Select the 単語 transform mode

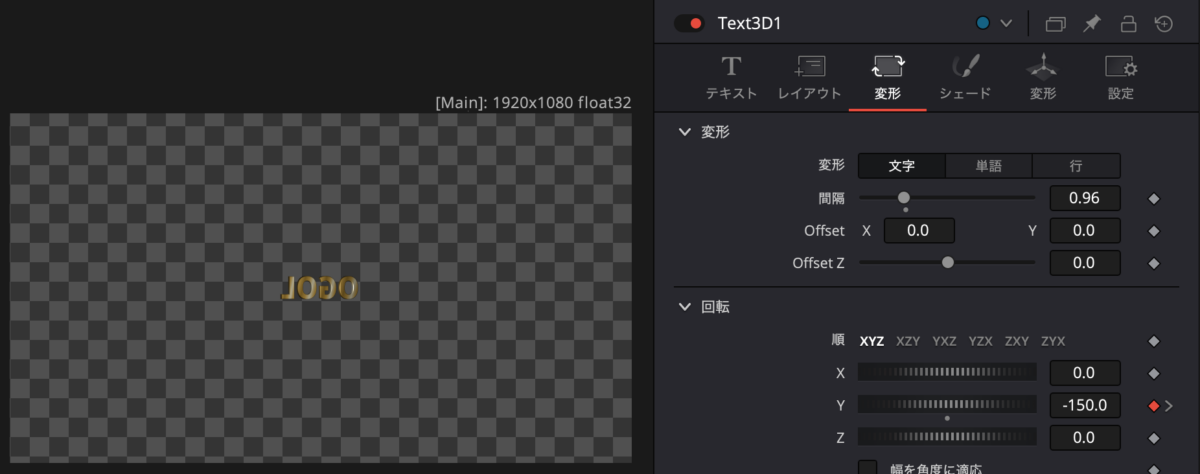(x=989, y=166)
